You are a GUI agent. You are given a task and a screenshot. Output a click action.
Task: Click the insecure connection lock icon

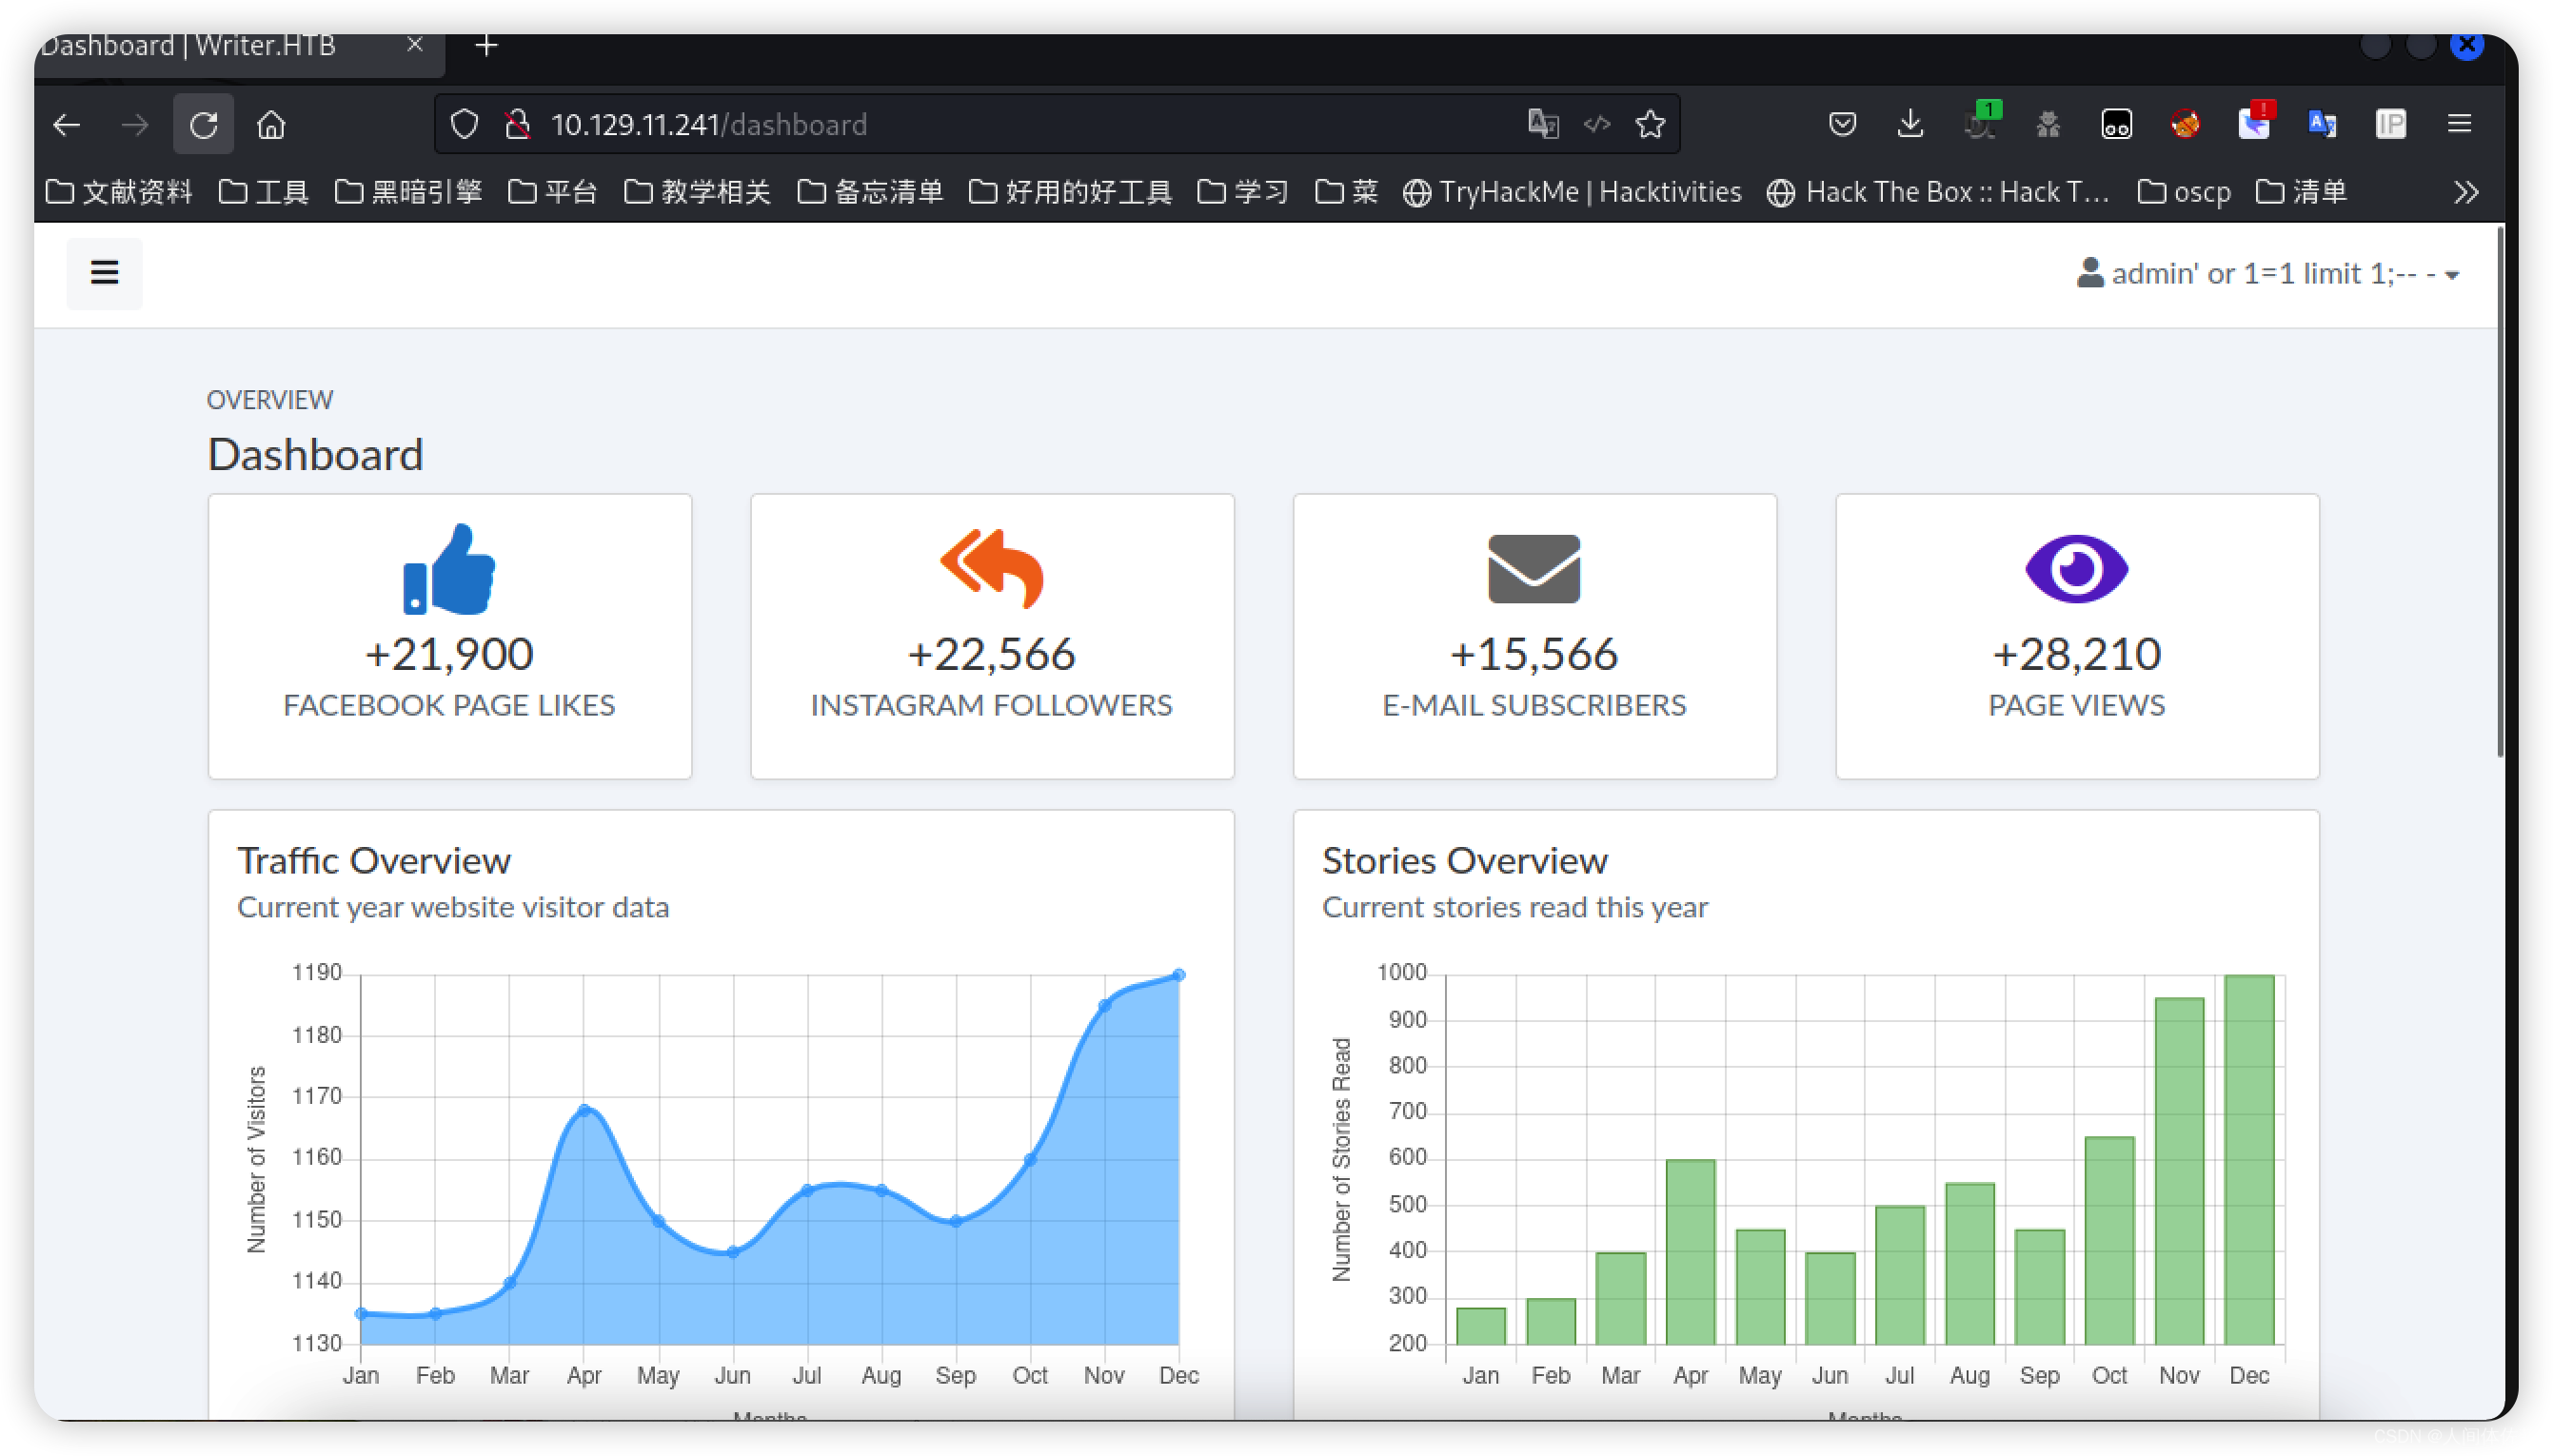coord(517,125)
